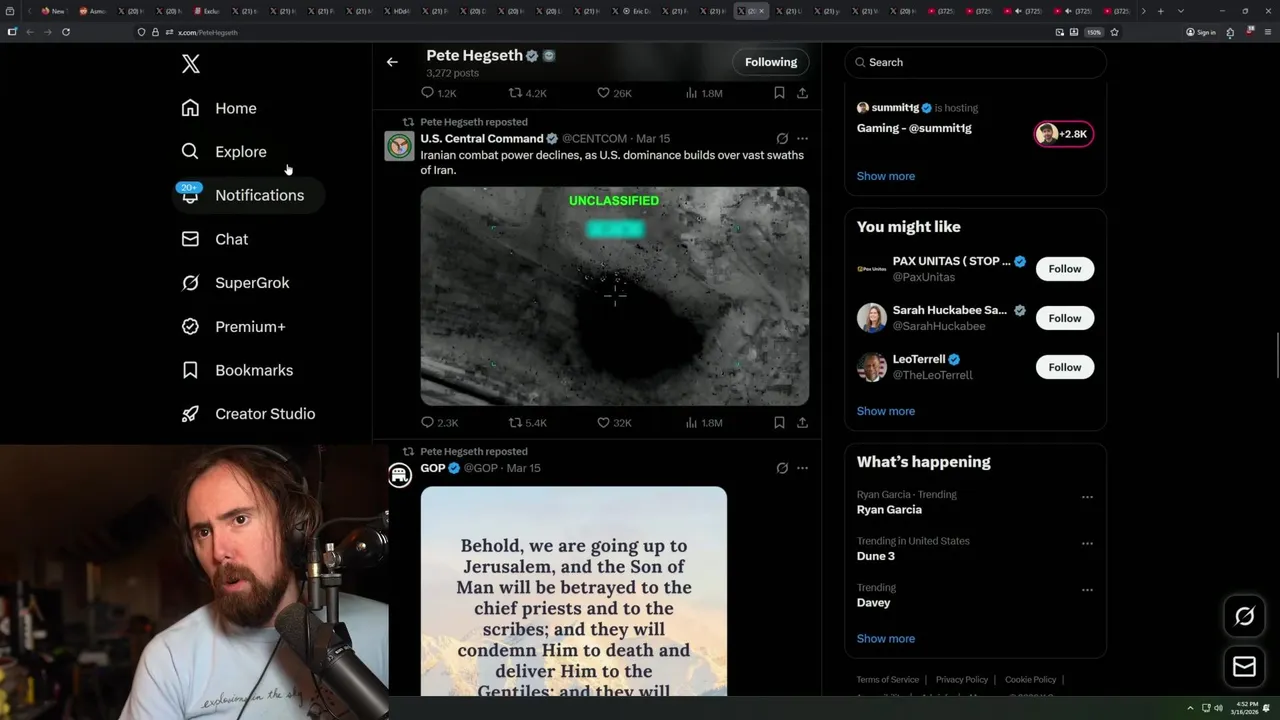The width and height of the screenshot is (1280, 720).
Task: Open Chat from the sidebar
Action: pyautogui.click(x=215, y=239)
